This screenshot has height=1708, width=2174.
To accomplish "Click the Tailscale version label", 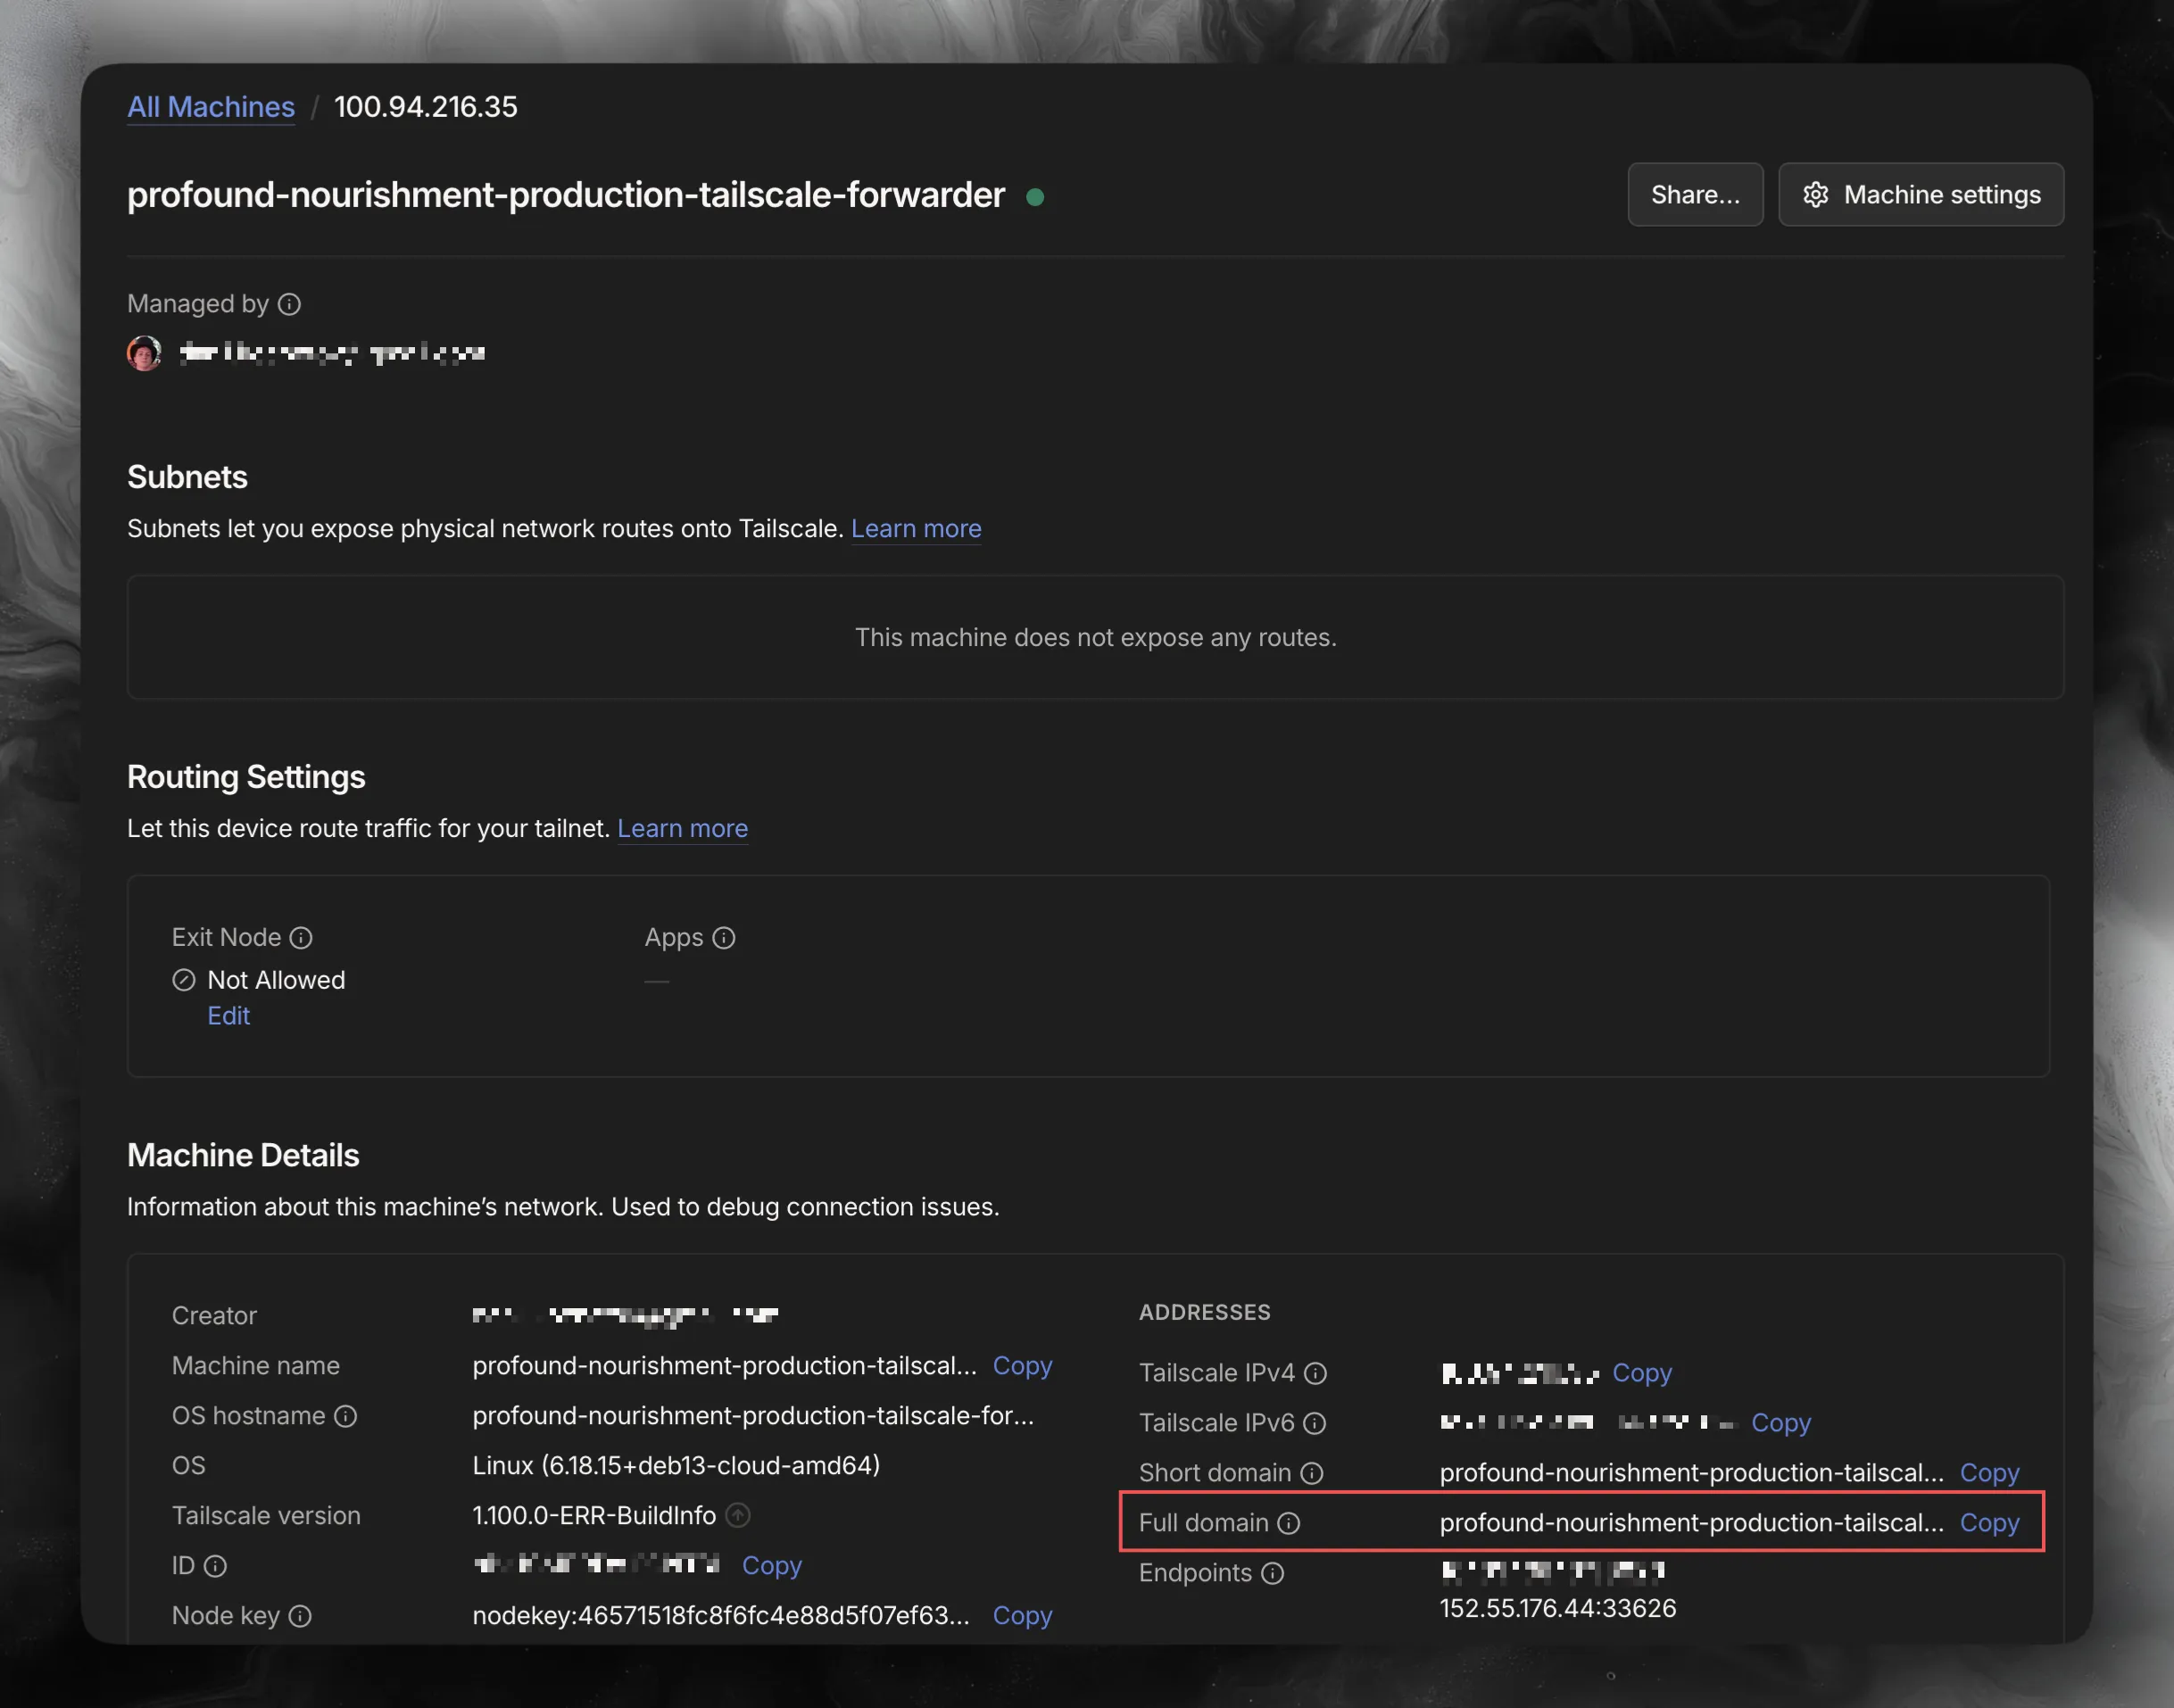I will point(266,1515).
